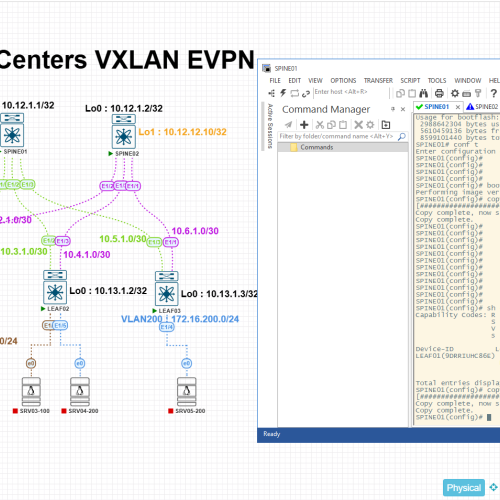Open the Active Sessions side panel
Viewport: 500px width, 500px height.
(270, 126)
